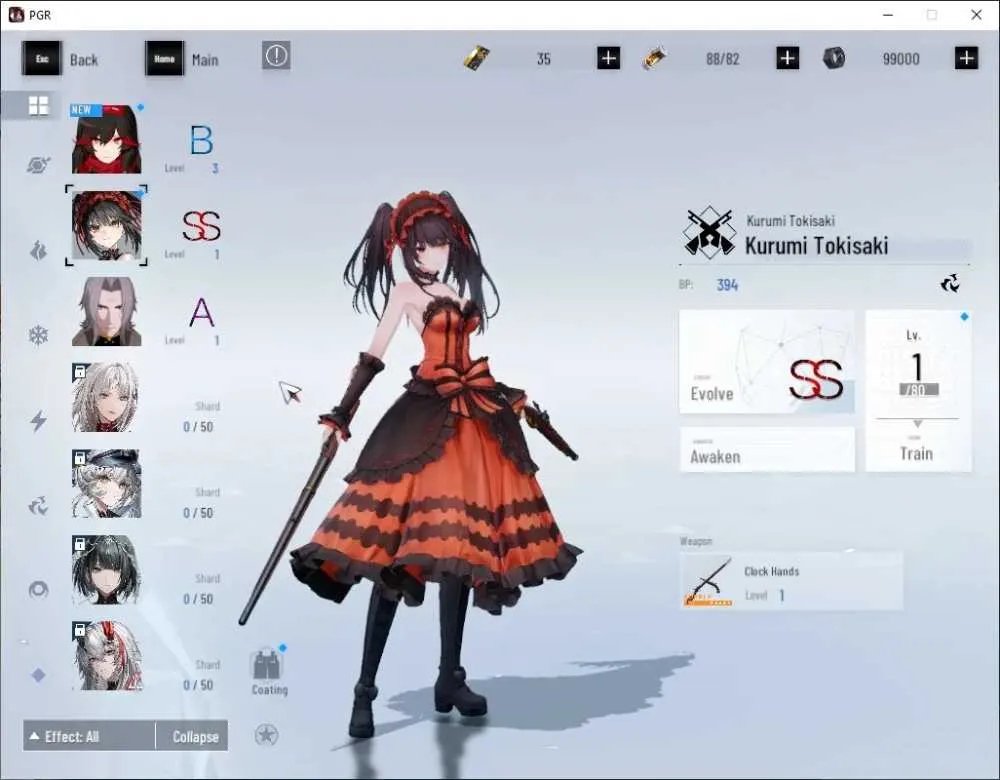The height and width of the screenshot is (780, 1000).
Task: Collapse the character list panel
Action: [x=192, y=736]
